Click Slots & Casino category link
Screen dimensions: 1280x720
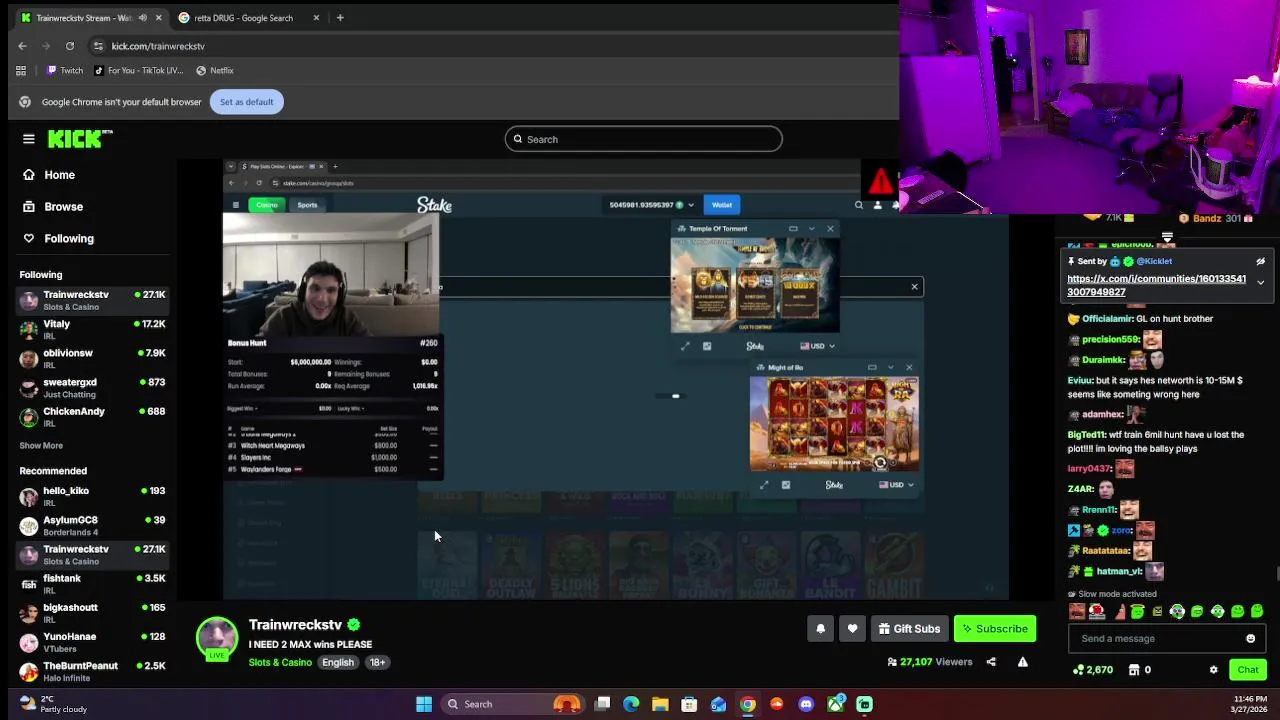280,662
